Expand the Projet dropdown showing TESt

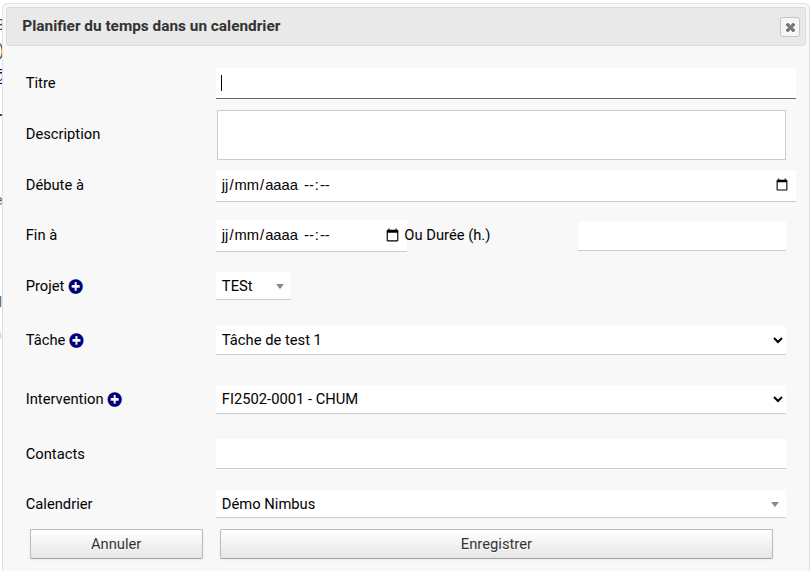pos(255,286)
